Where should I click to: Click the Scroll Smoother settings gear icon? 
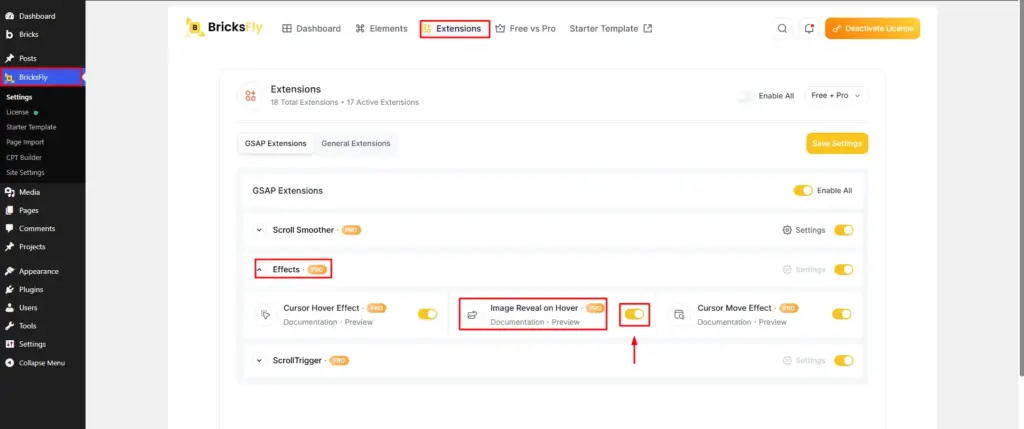(x=787, y=230)
